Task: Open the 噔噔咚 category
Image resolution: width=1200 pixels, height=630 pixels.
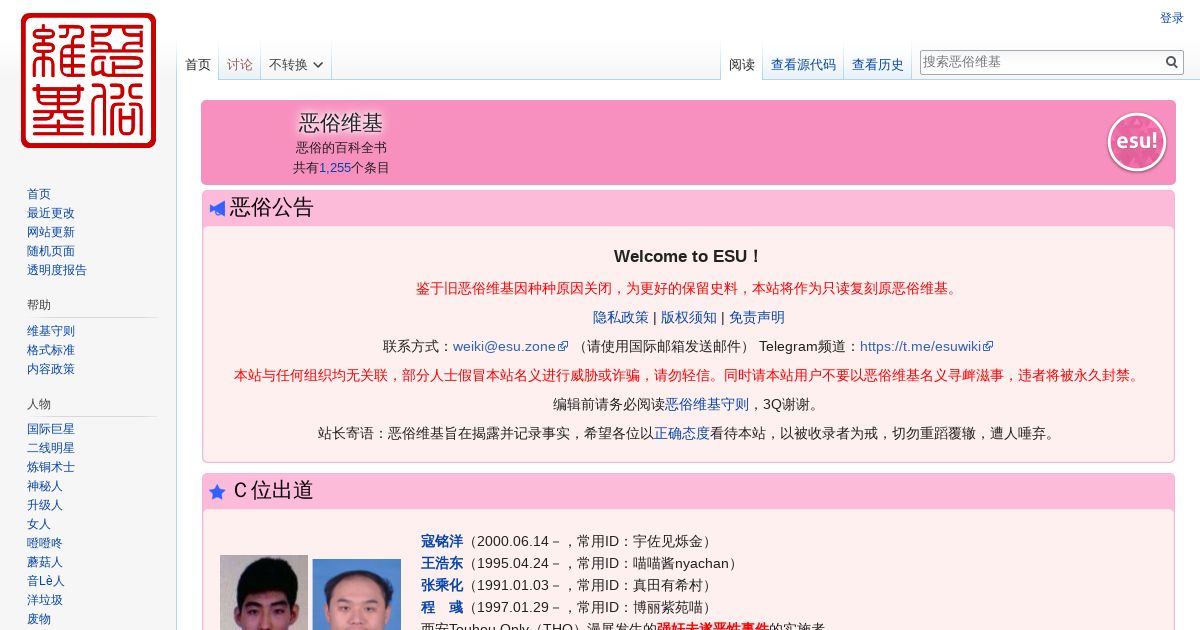Action: tap(45, 543)
